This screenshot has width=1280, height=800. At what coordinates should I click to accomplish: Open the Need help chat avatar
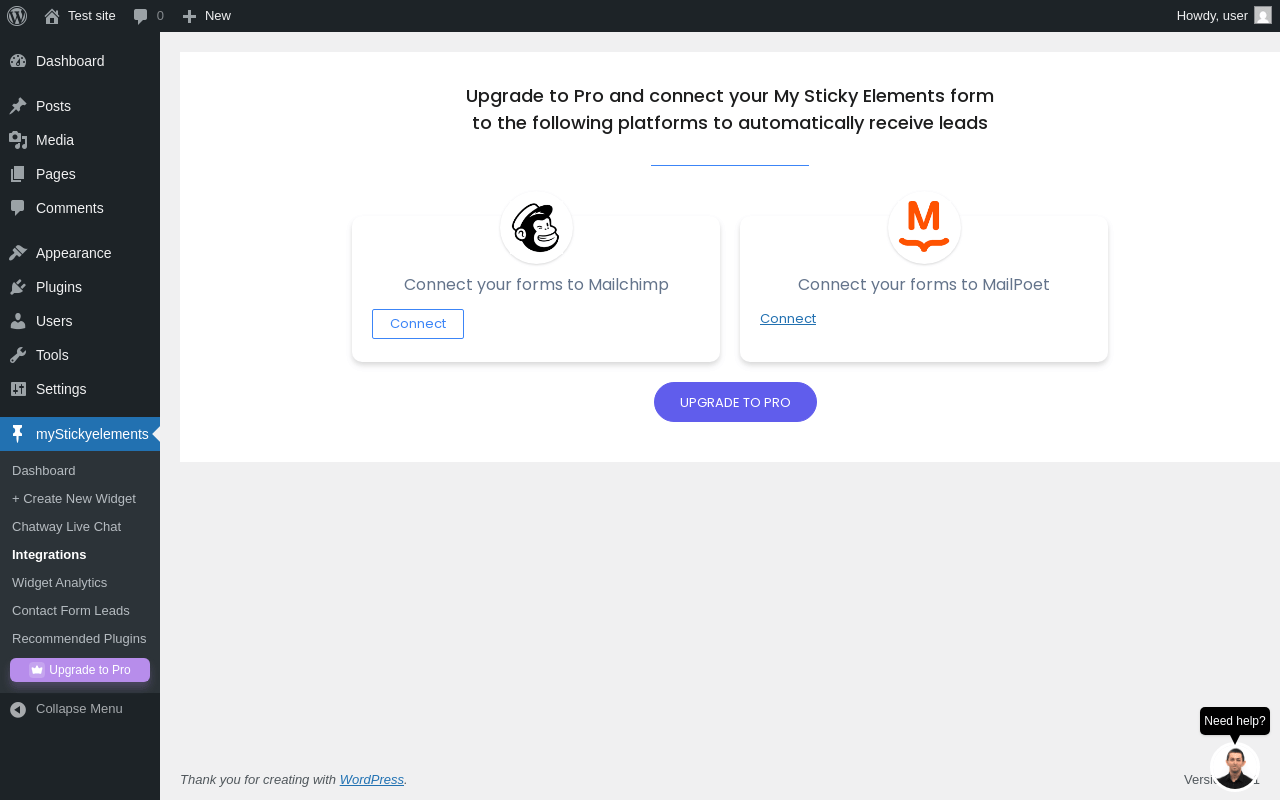point(1234,766)
